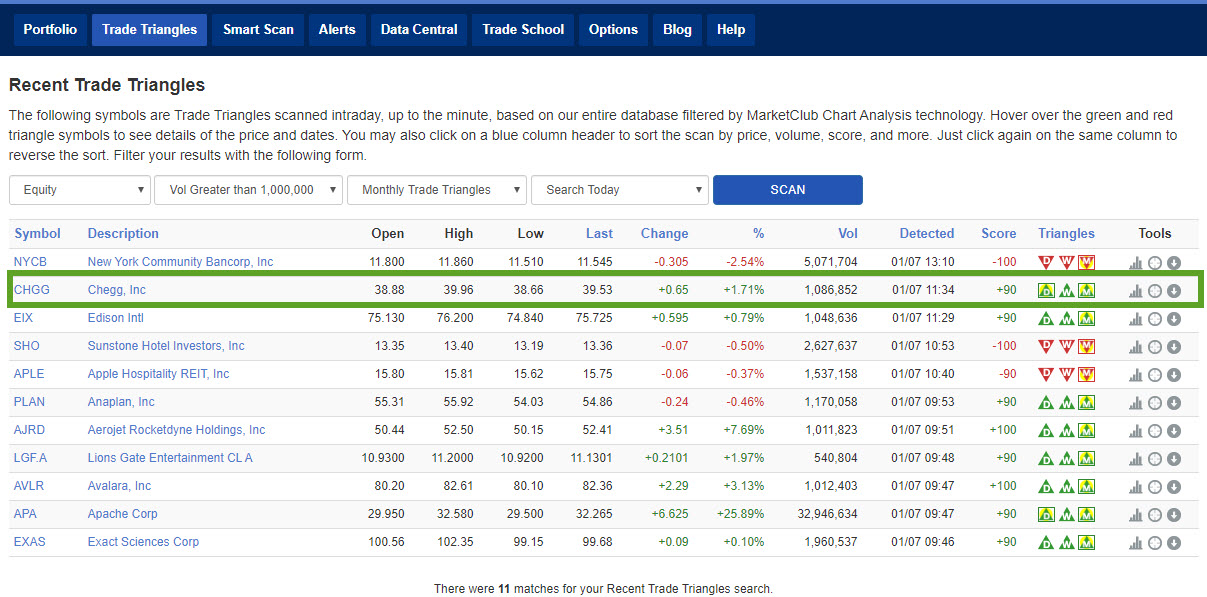This screenshot has width=1207, height=597.
Task: Click the down-arrow icon for APLE
Action: (x=1174, y=375)
